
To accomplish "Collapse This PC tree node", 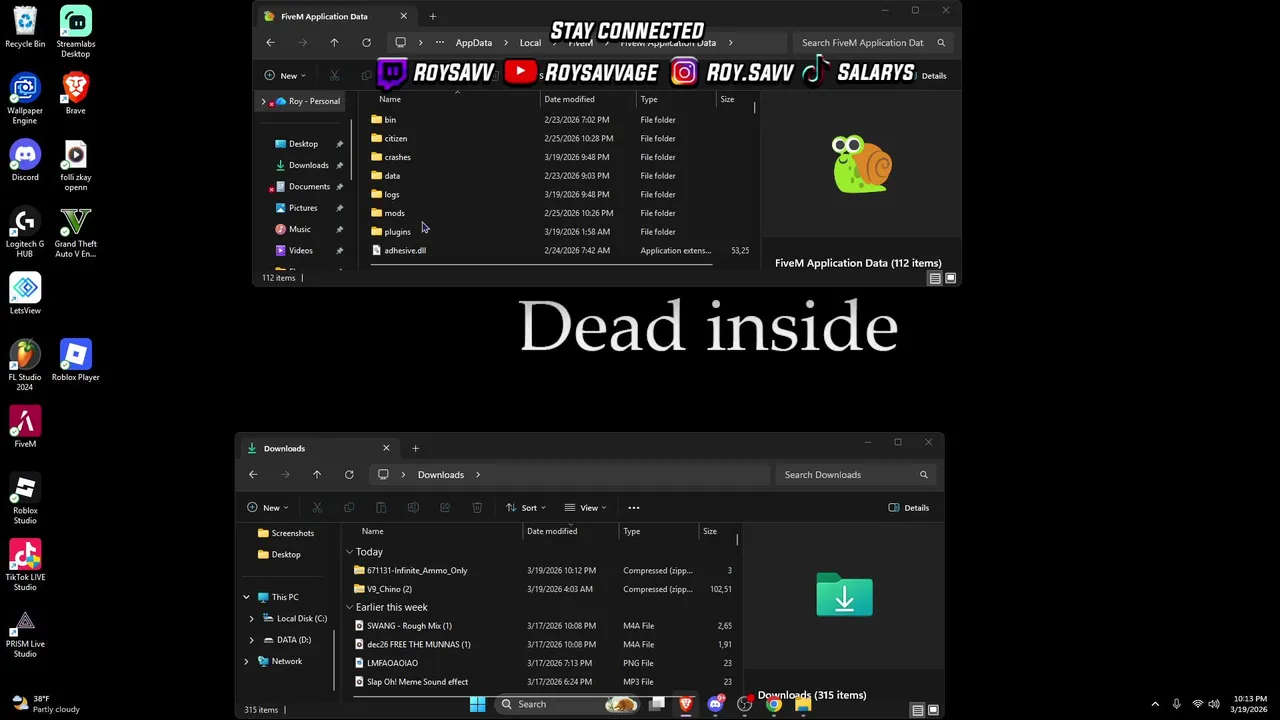I will click(x=246, y=597).
